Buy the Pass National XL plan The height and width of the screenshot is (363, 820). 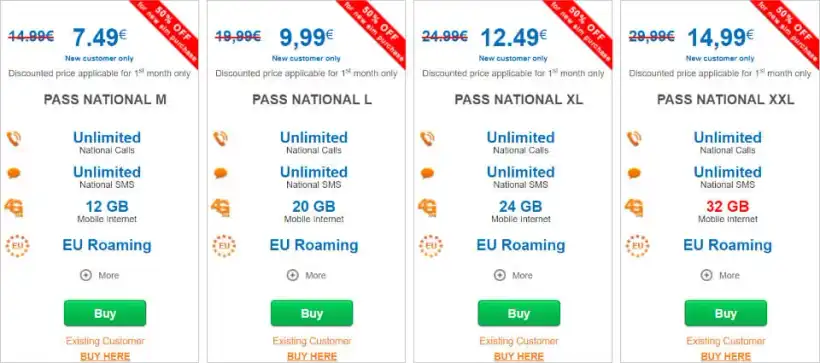[x=519, y=313]
